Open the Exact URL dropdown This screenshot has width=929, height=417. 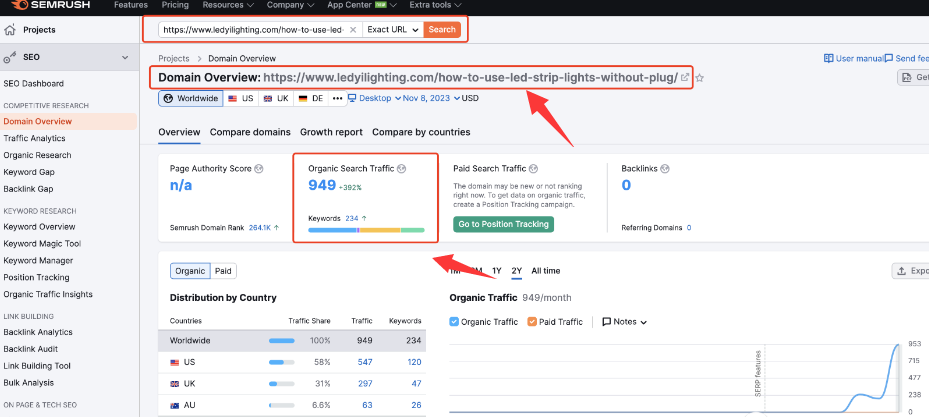click(x=392, y=30)
